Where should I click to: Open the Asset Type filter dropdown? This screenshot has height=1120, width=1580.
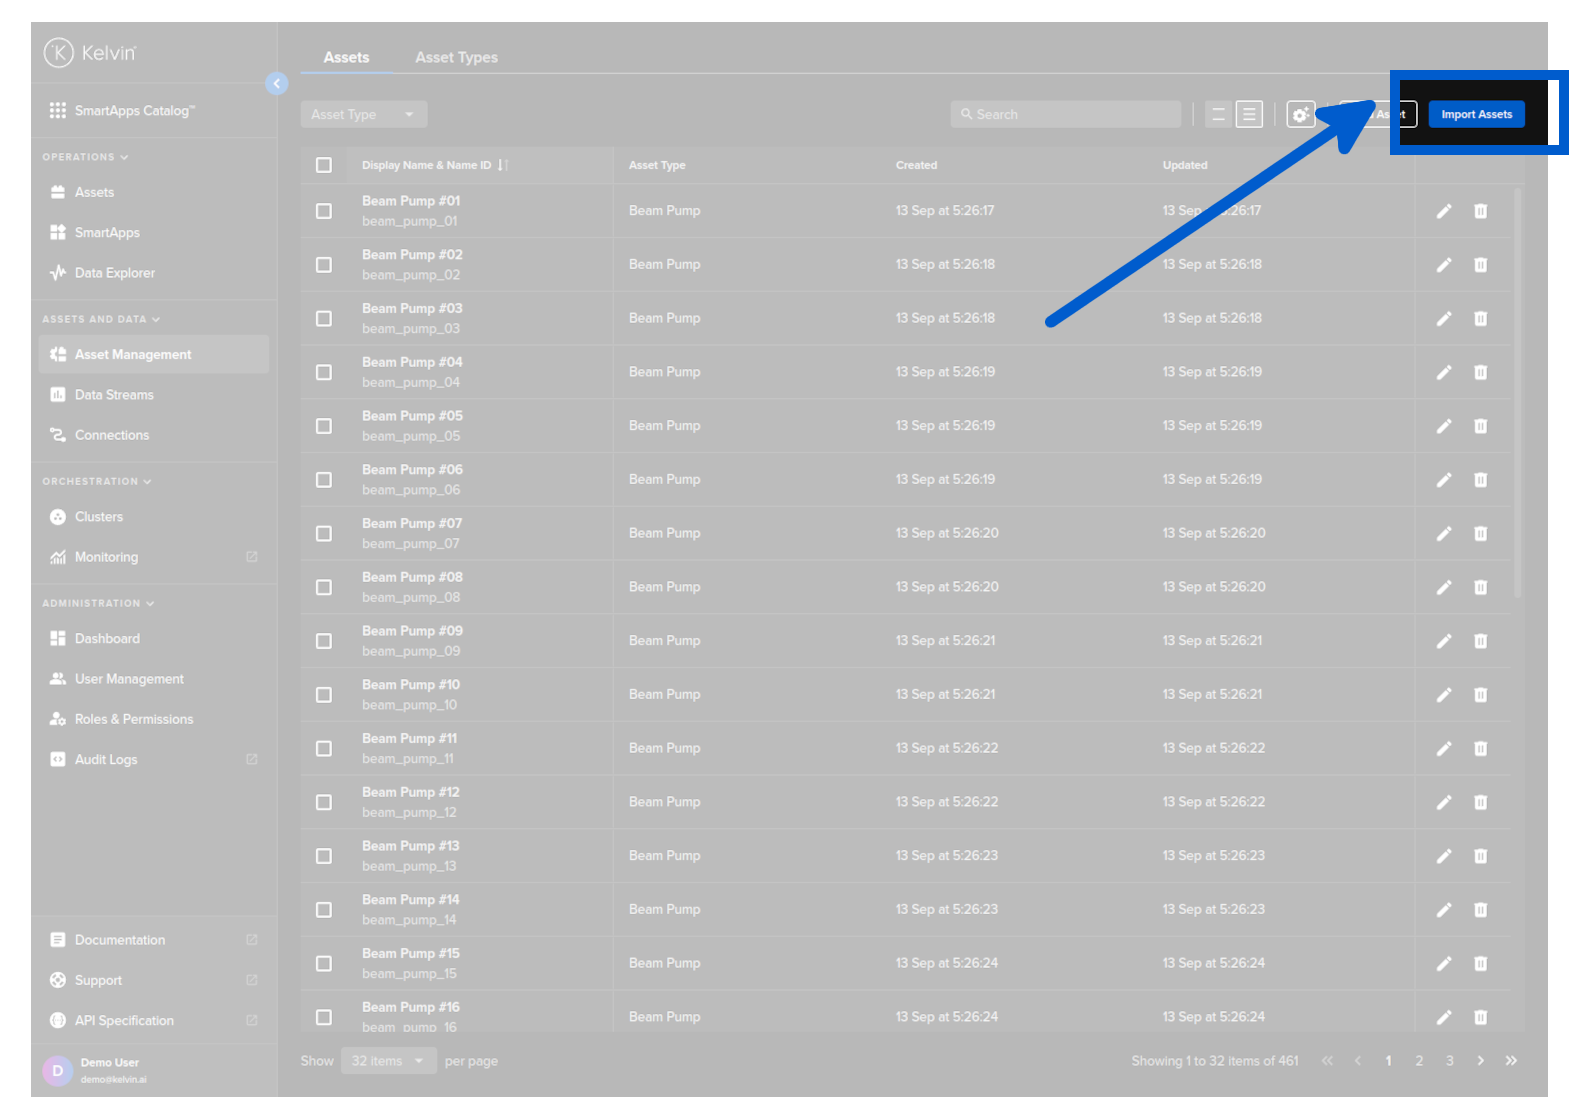point(363,115)
